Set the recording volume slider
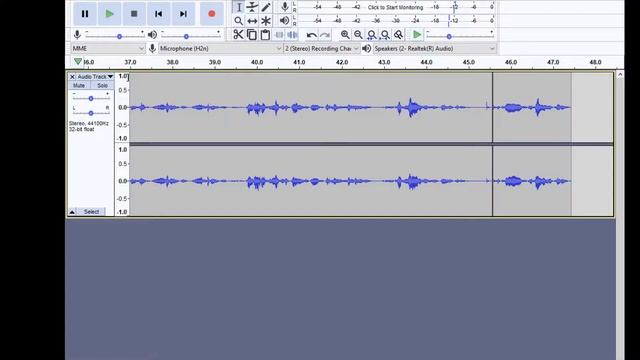The image size is (640, 360). tap(115, 36)
